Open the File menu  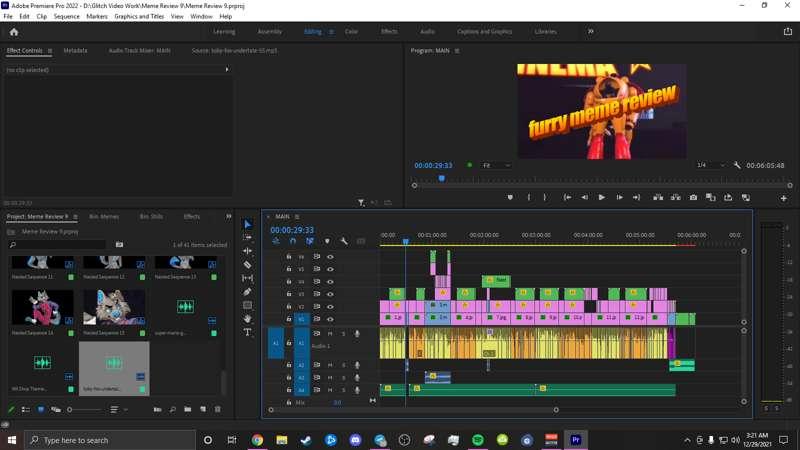8,16
